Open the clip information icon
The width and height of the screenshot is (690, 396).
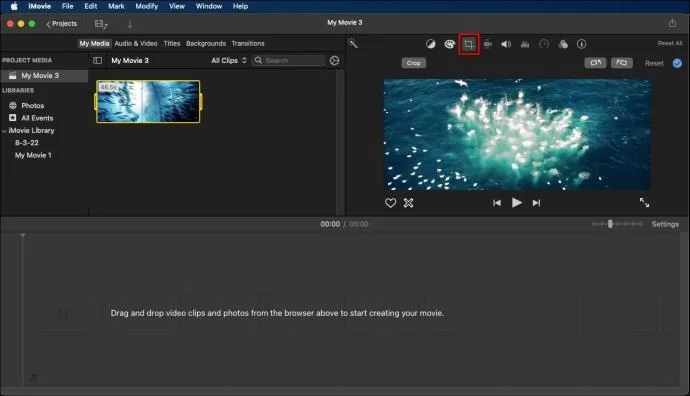581,44
